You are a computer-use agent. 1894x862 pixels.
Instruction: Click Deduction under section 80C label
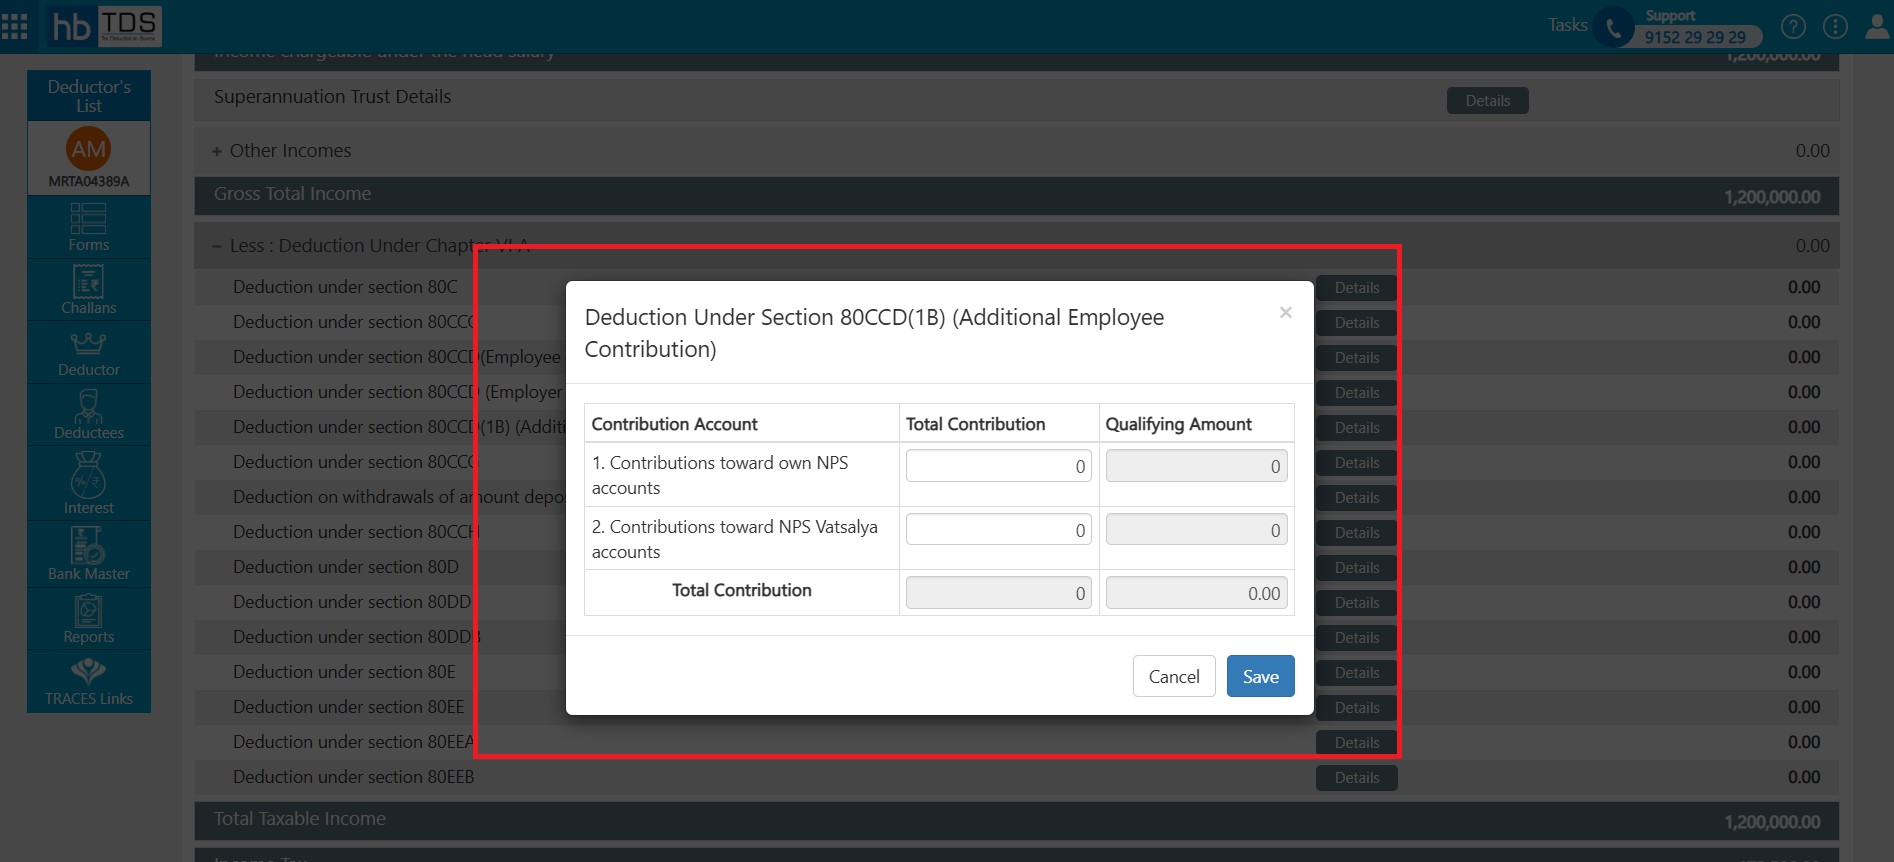click(345, 287)
